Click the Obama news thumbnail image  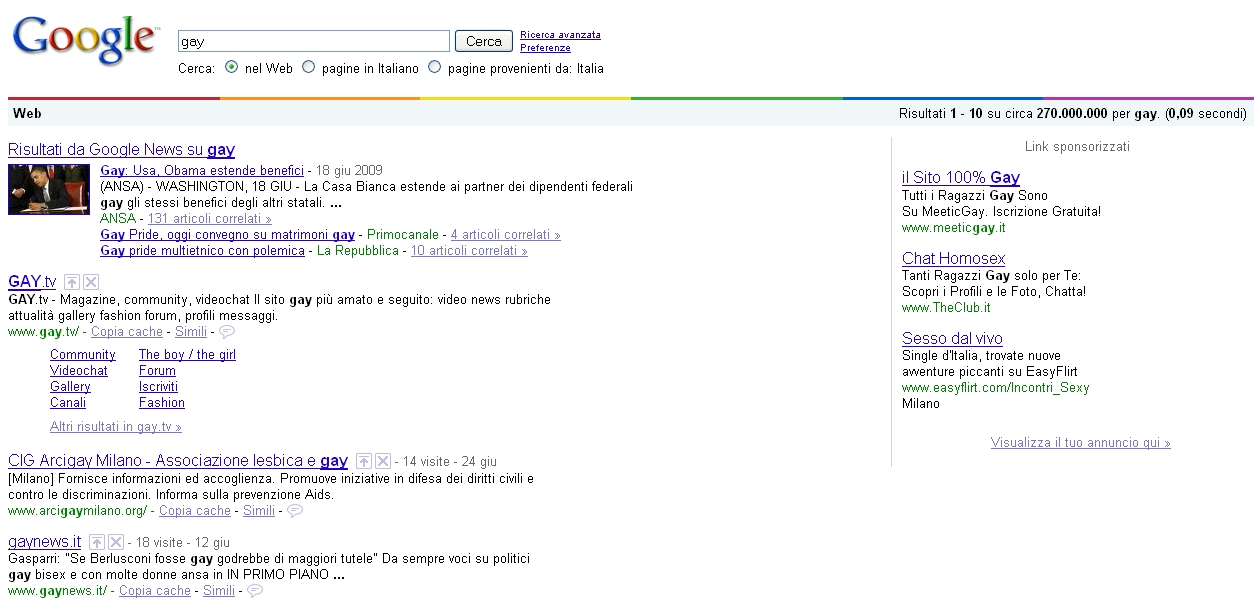pyautogui.click(x=49, y=189)
